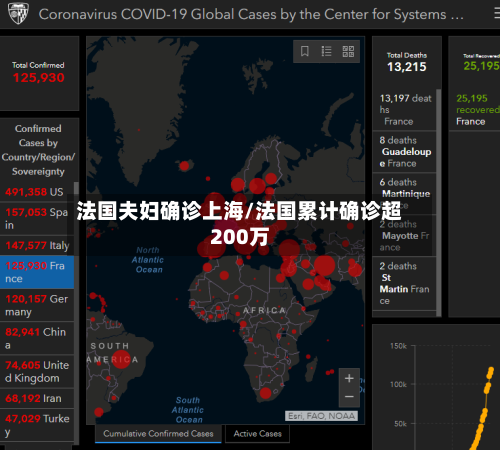Click the 150k axis label on chart
Viewport: 500px width, 450px height.
coord(398,346)
